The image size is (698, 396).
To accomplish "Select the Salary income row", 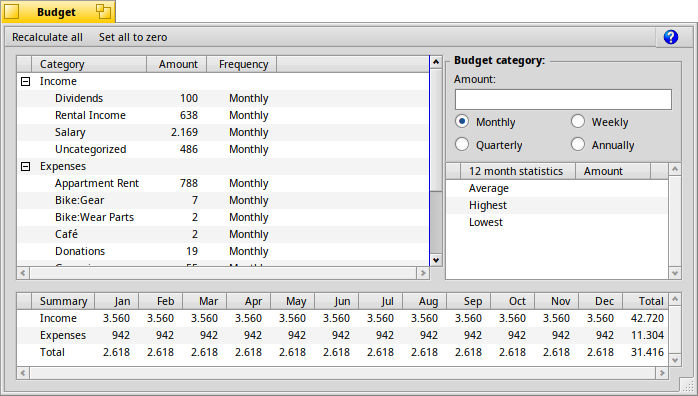I will click(223, 133).
